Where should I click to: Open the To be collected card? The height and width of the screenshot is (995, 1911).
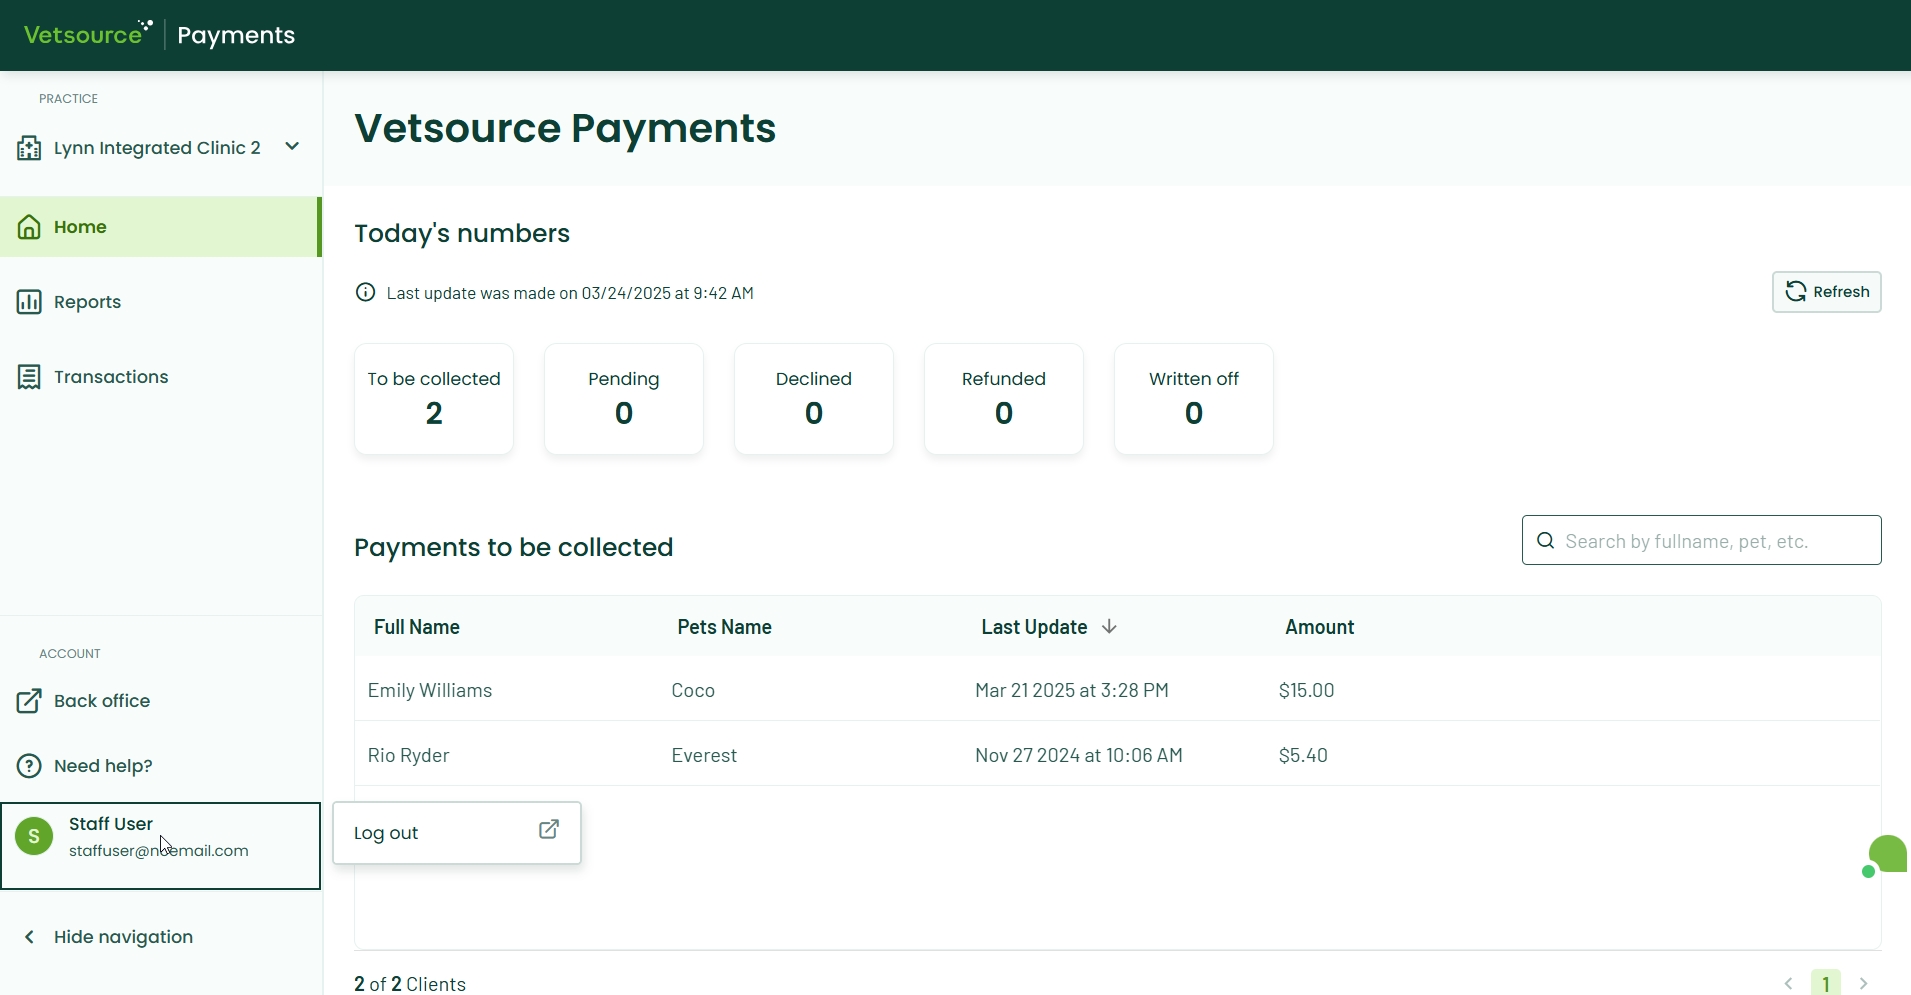click(434, 399)
